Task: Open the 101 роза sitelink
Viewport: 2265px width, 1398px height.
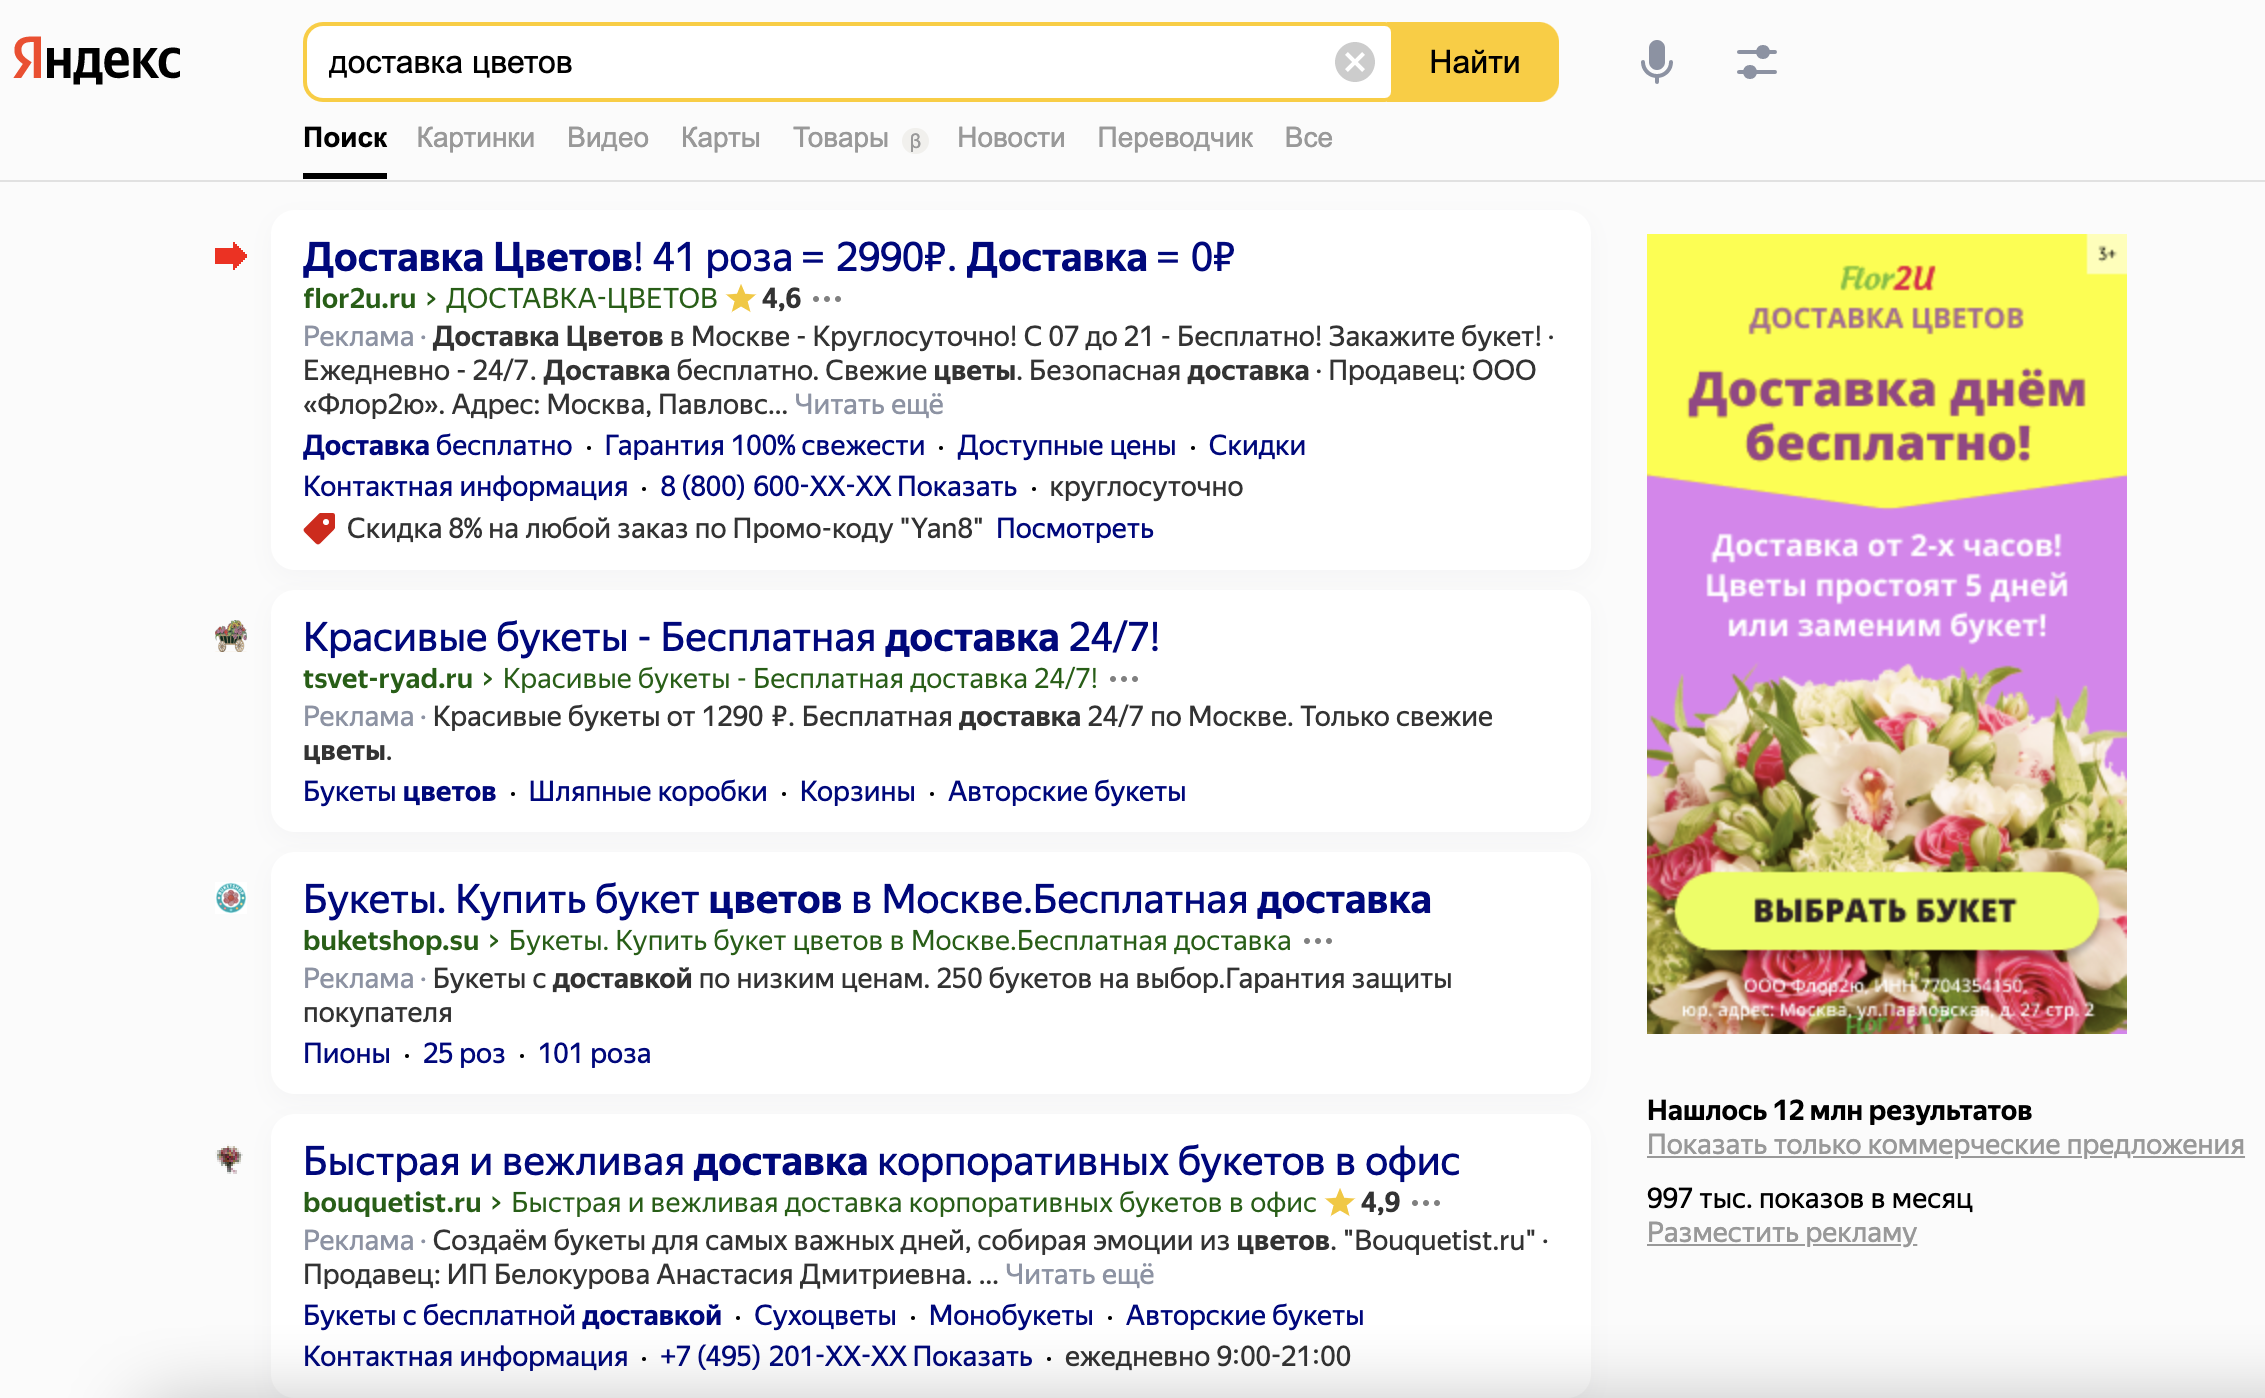Action: pos(594,1054)
